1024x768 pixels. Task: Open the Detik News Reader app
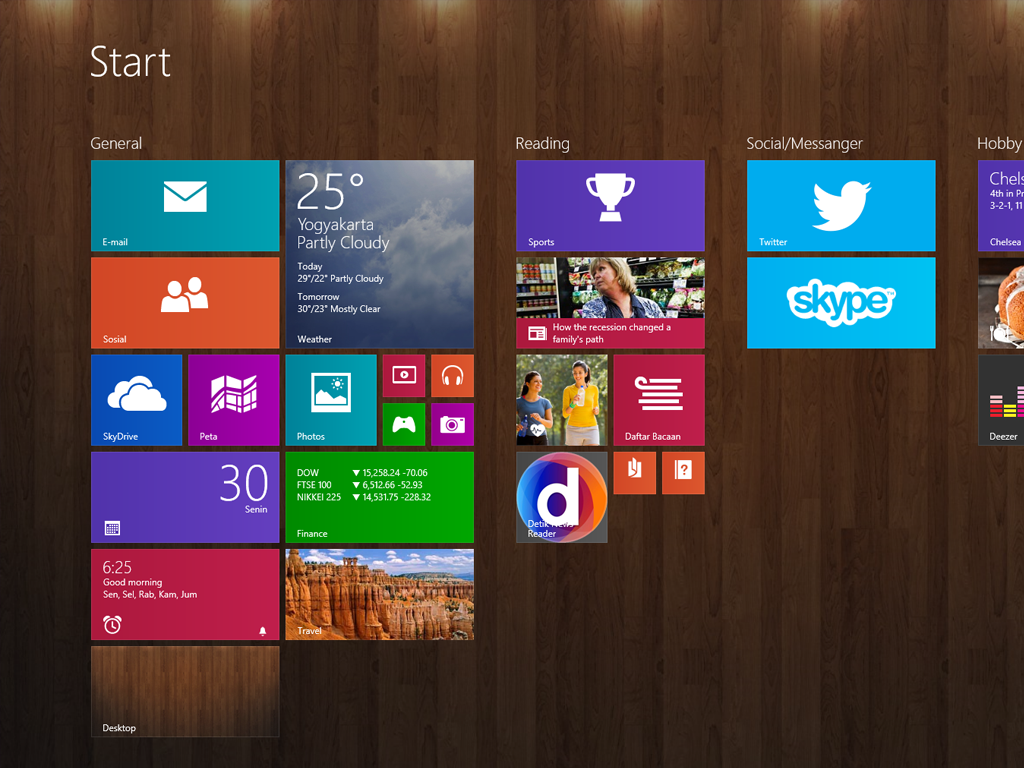click(x=561, y=497)
